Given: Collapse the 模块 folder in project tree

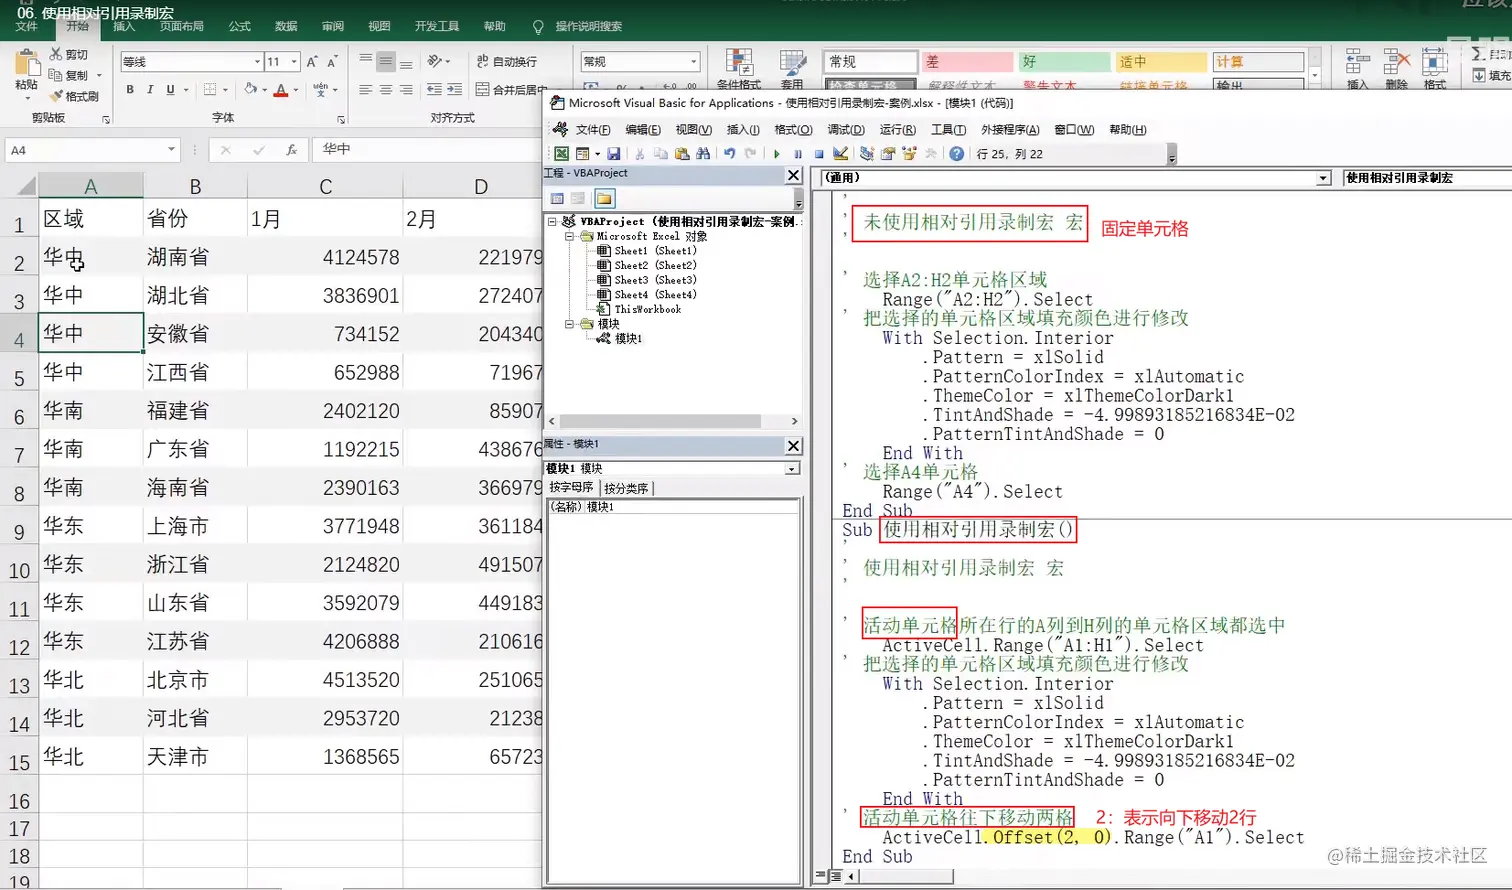Looking at the screenshot, I should click(569, 324).
